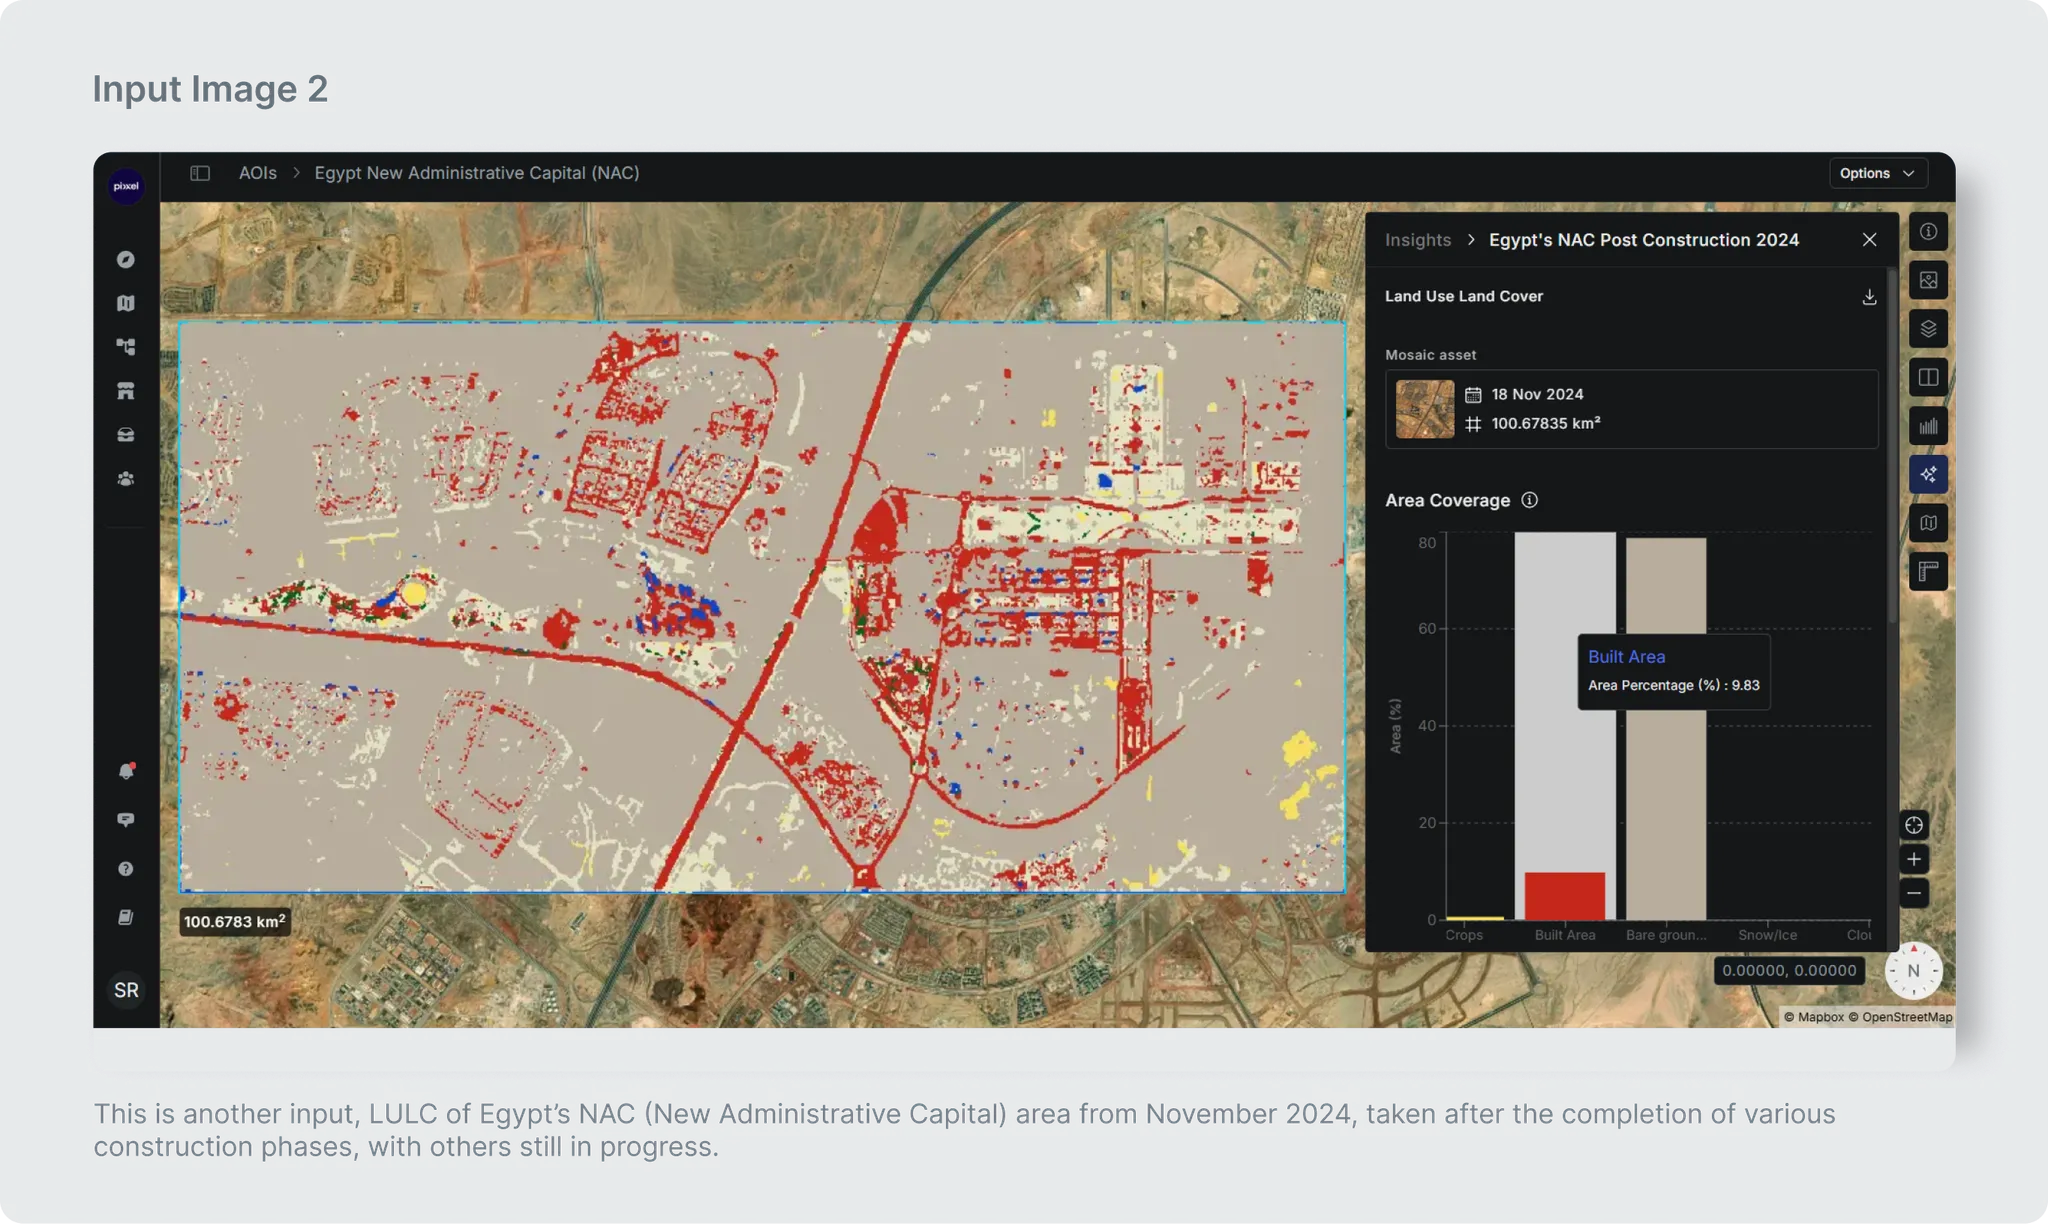Open the SR user avatar
The image size is (2048, 1224).
tap(126, 990)
